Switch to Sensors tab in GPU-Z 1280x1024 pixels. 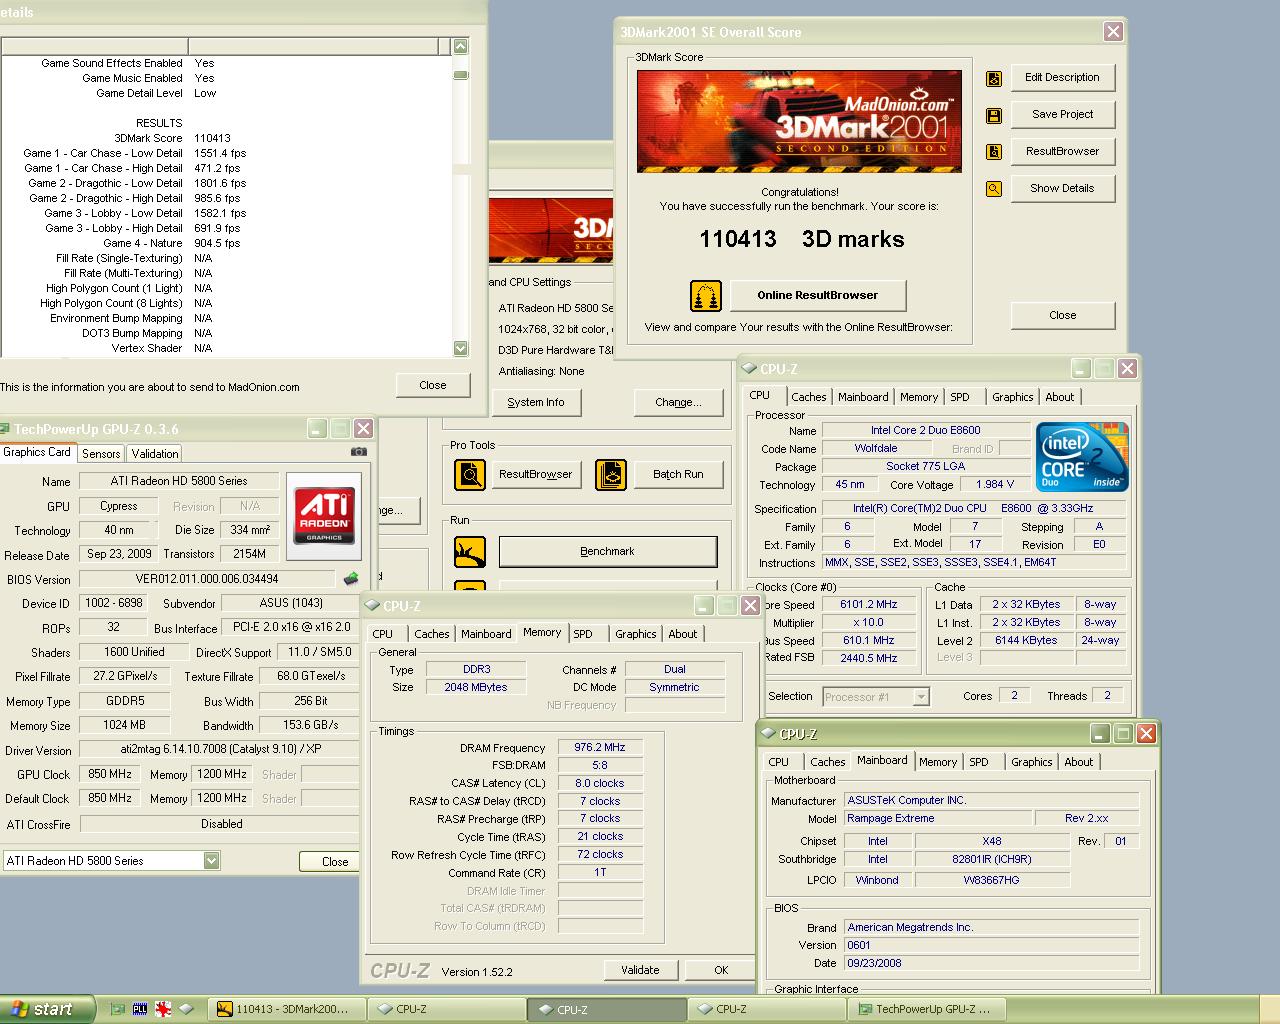[x=101, y=453]
